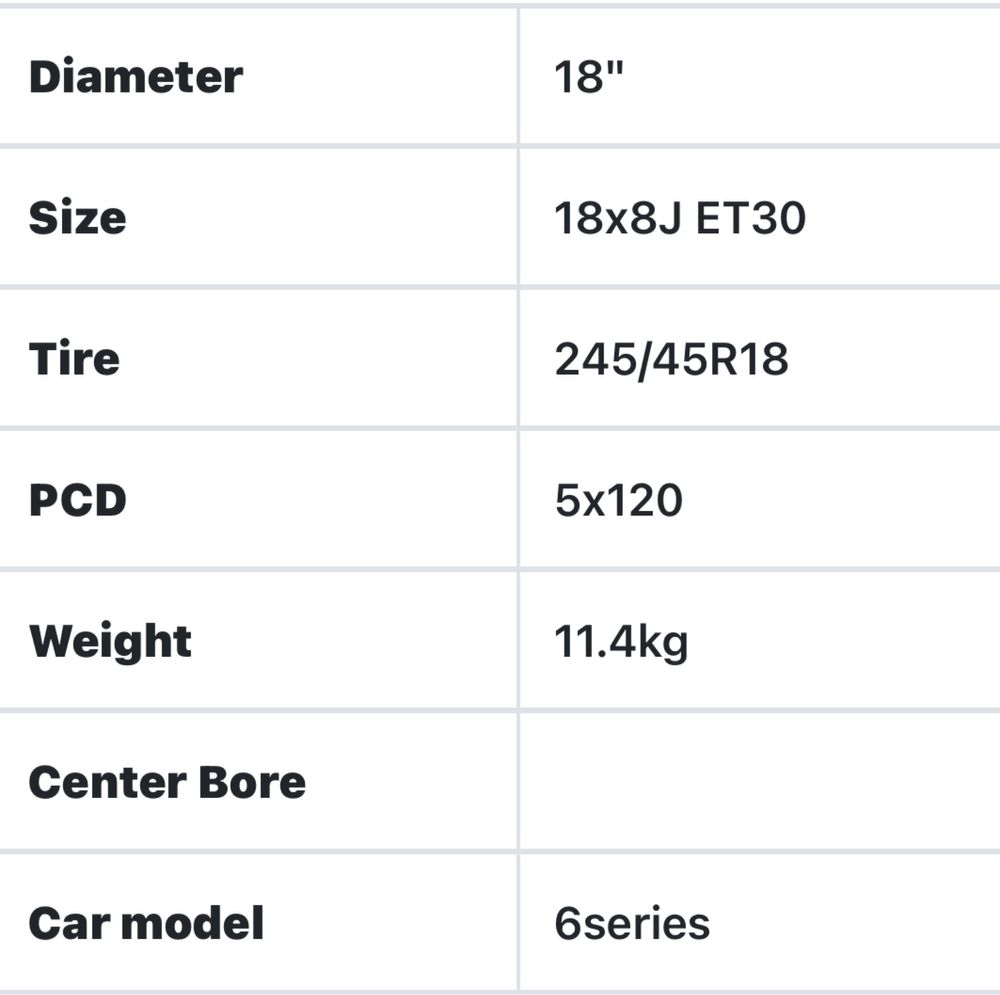Select the 11.4kg weight value
This screenshot has height=995, width=1000.
[x=621, y=643]
